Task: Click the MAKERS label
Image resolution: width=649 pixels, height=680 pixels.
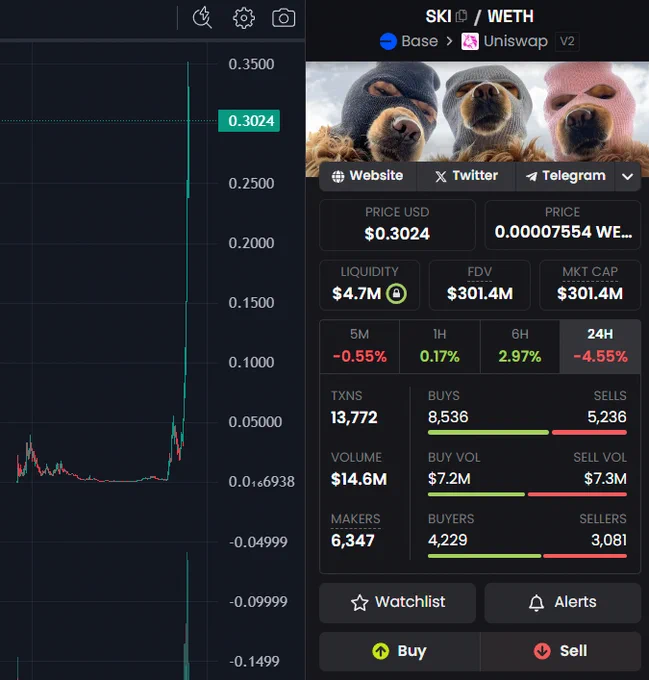Action: (355, 519)
